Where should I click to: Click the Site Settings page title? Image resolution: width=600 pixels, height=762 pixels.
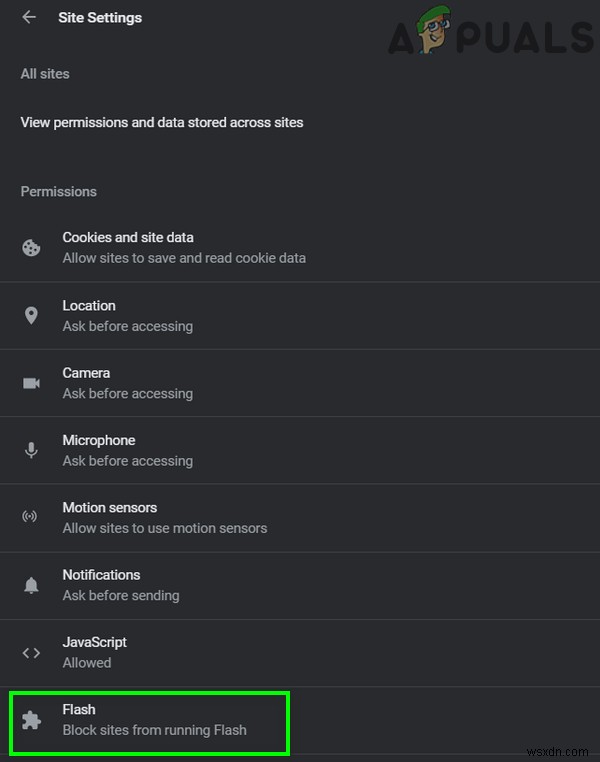coord(100,18)
